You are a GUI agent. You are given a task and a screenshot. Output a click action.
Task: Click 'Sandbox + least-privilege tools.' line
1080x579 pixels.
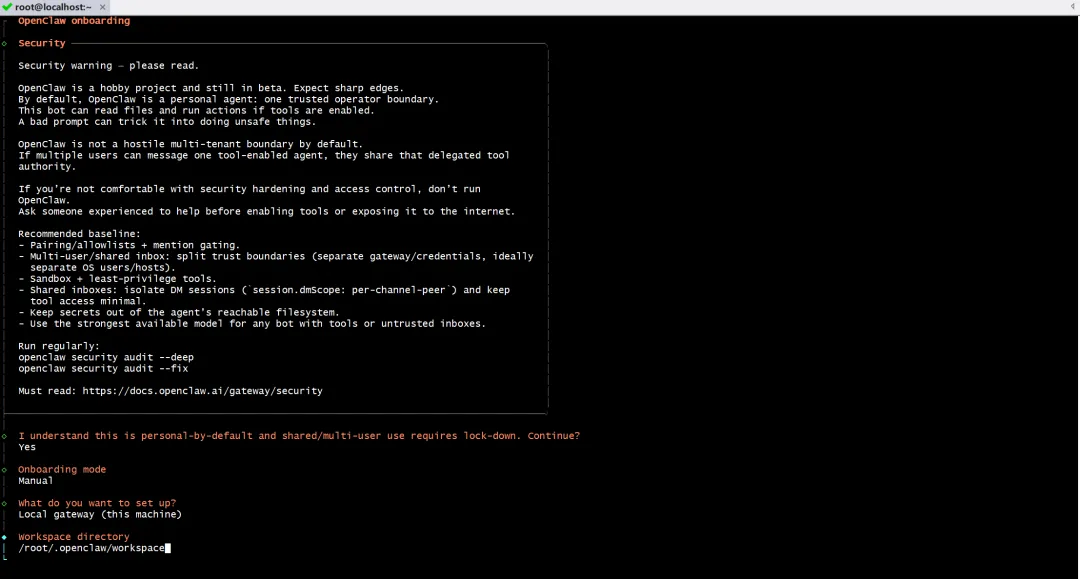click(117, 279)
